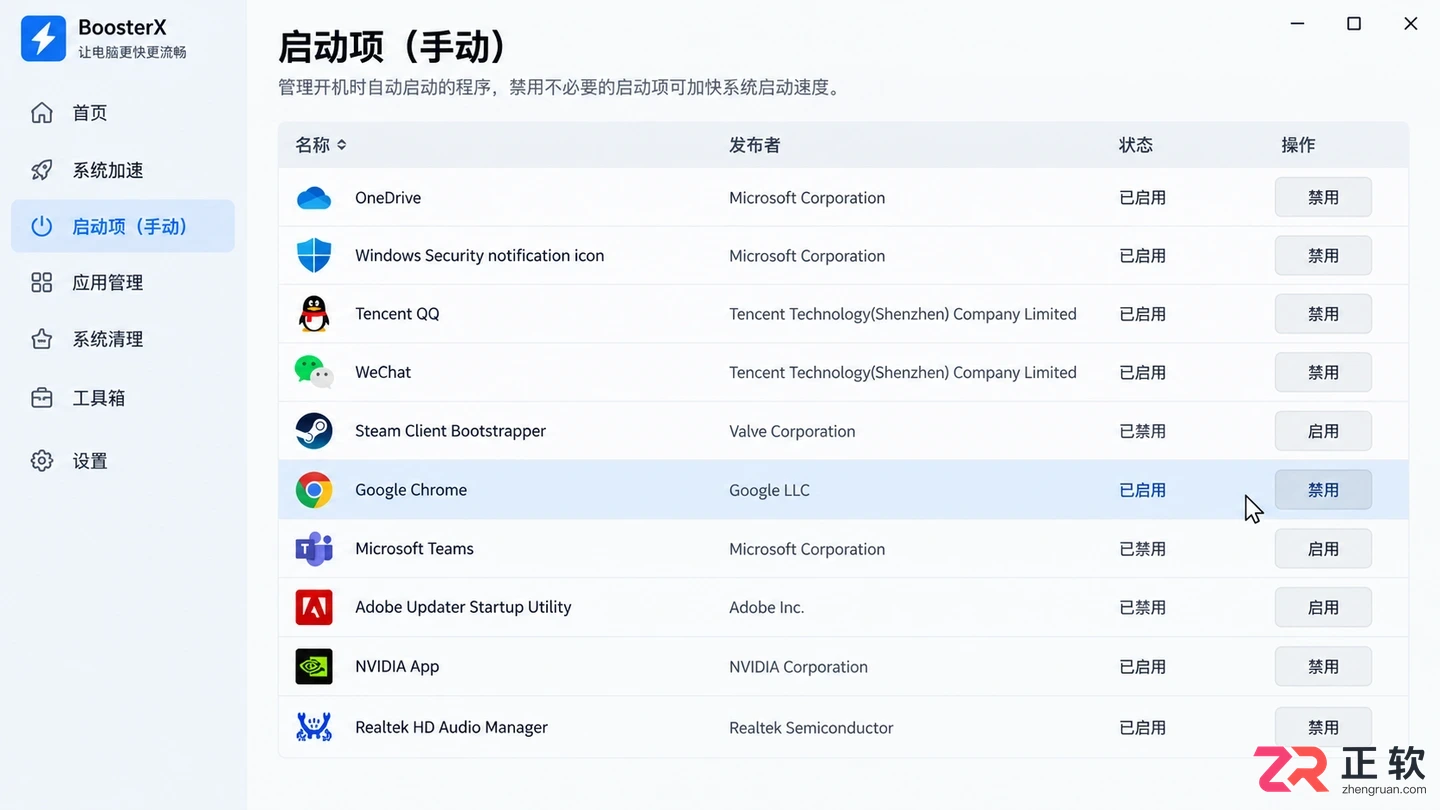Click the 发布者 column header
The image size is (1440, 810).
(754, 145)
